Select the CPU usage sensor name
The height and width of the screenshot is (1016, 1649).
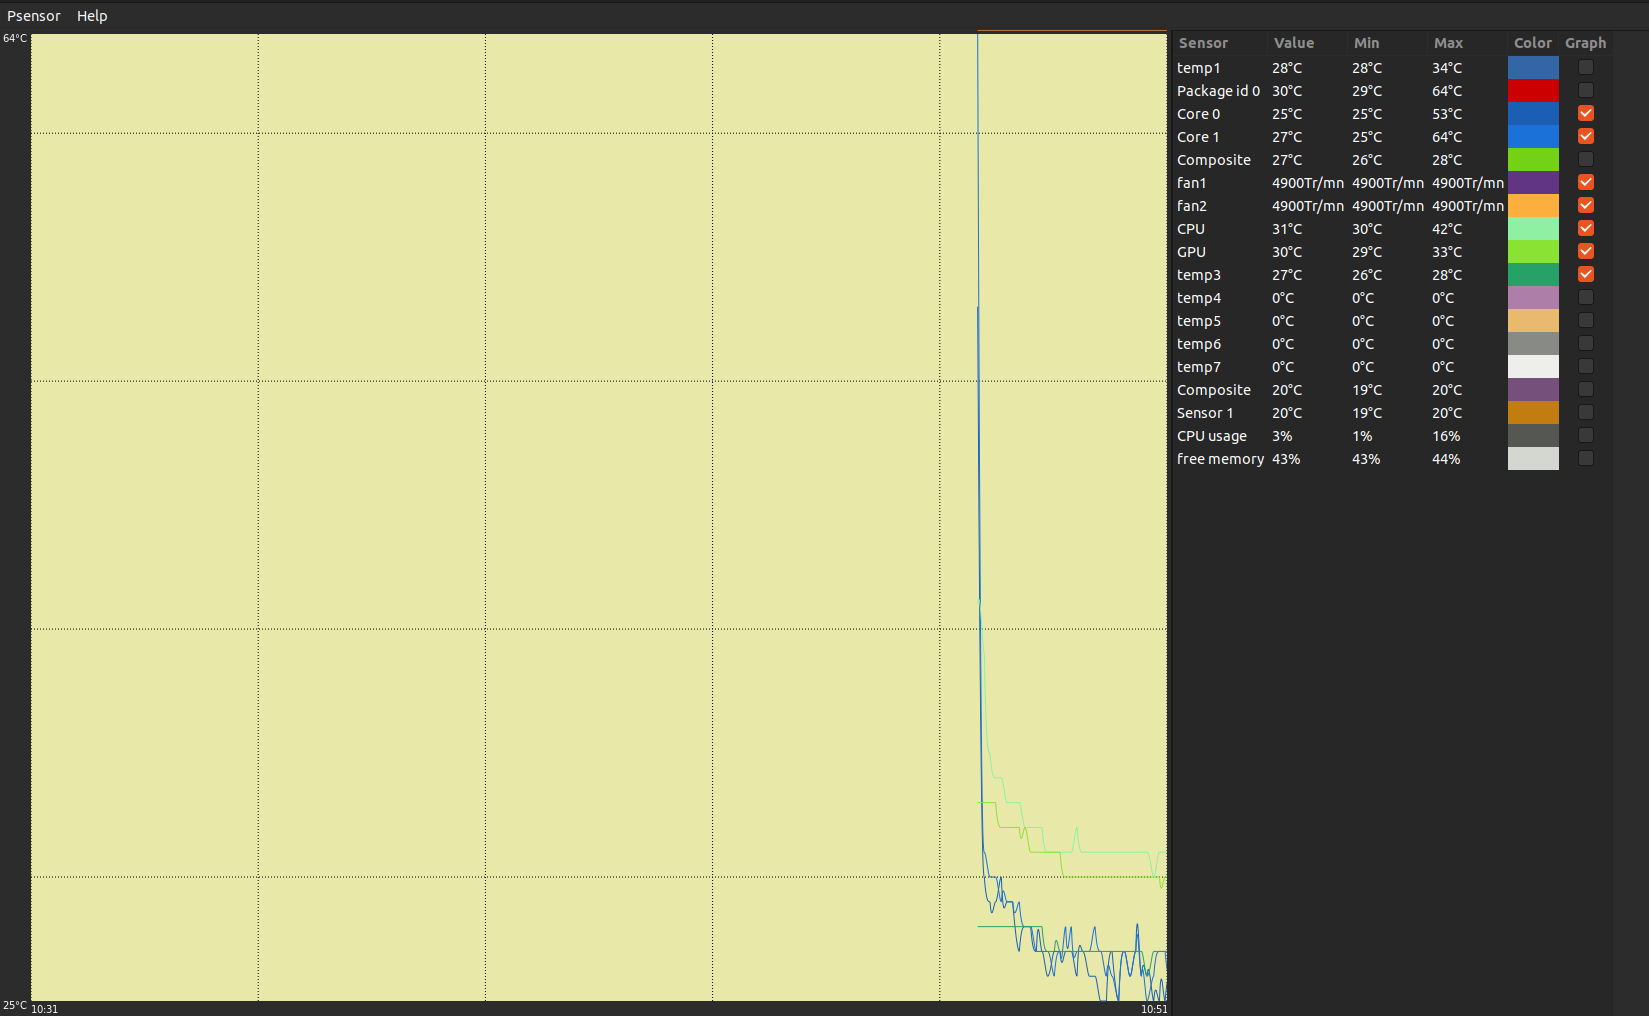(1212, 436)
